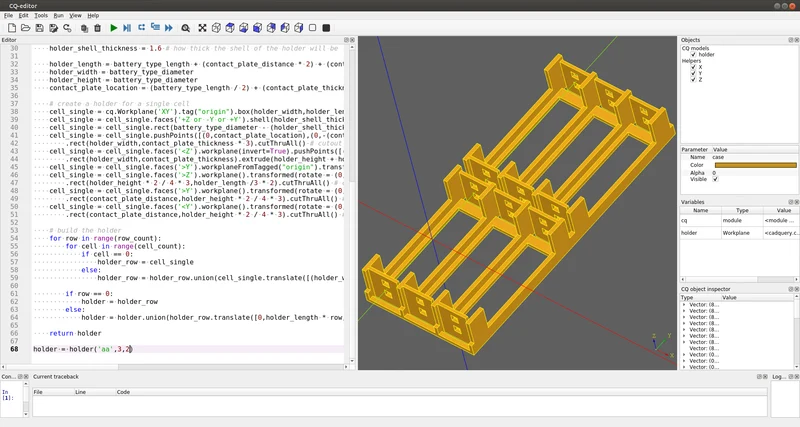
Task: Expand the first Vector row in object inspector
Action: pos(685,305)
